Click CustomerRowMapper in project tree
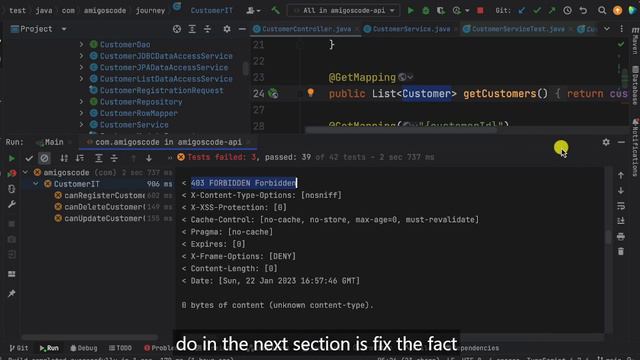 click(139, 113)
